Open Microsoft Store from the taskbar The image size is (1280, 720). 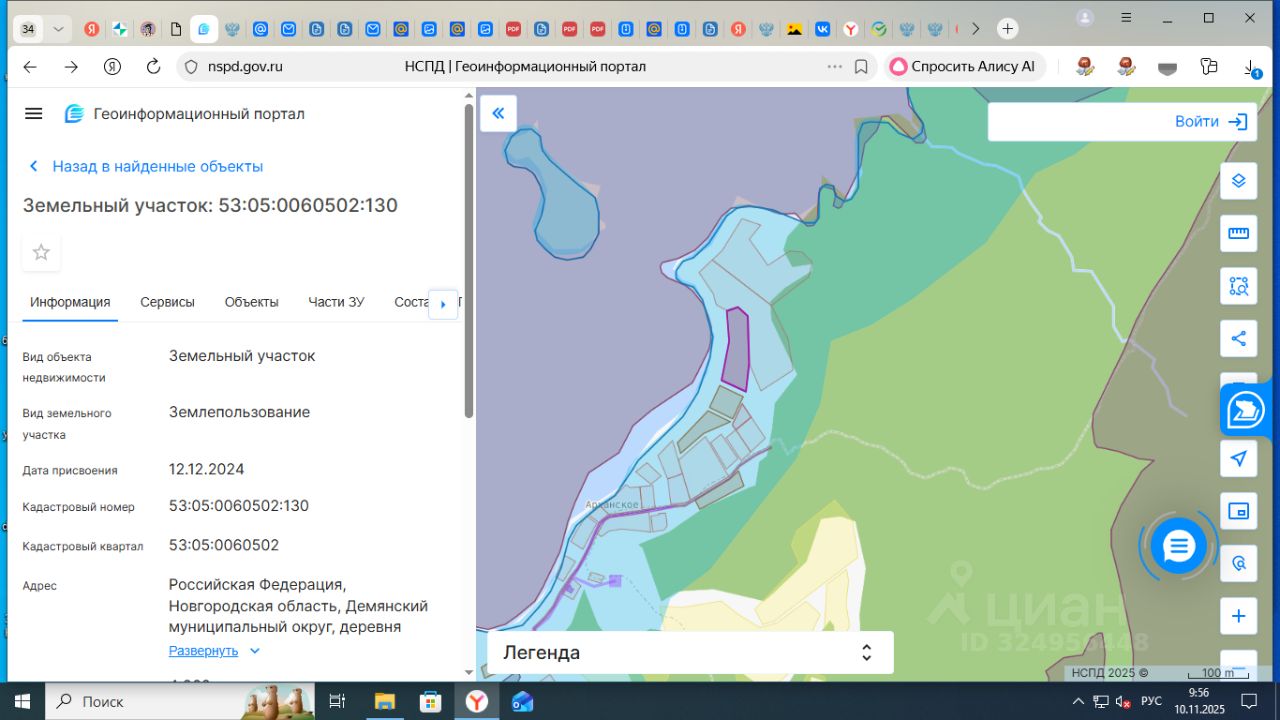pyautogui.click(x=431, y=701)
